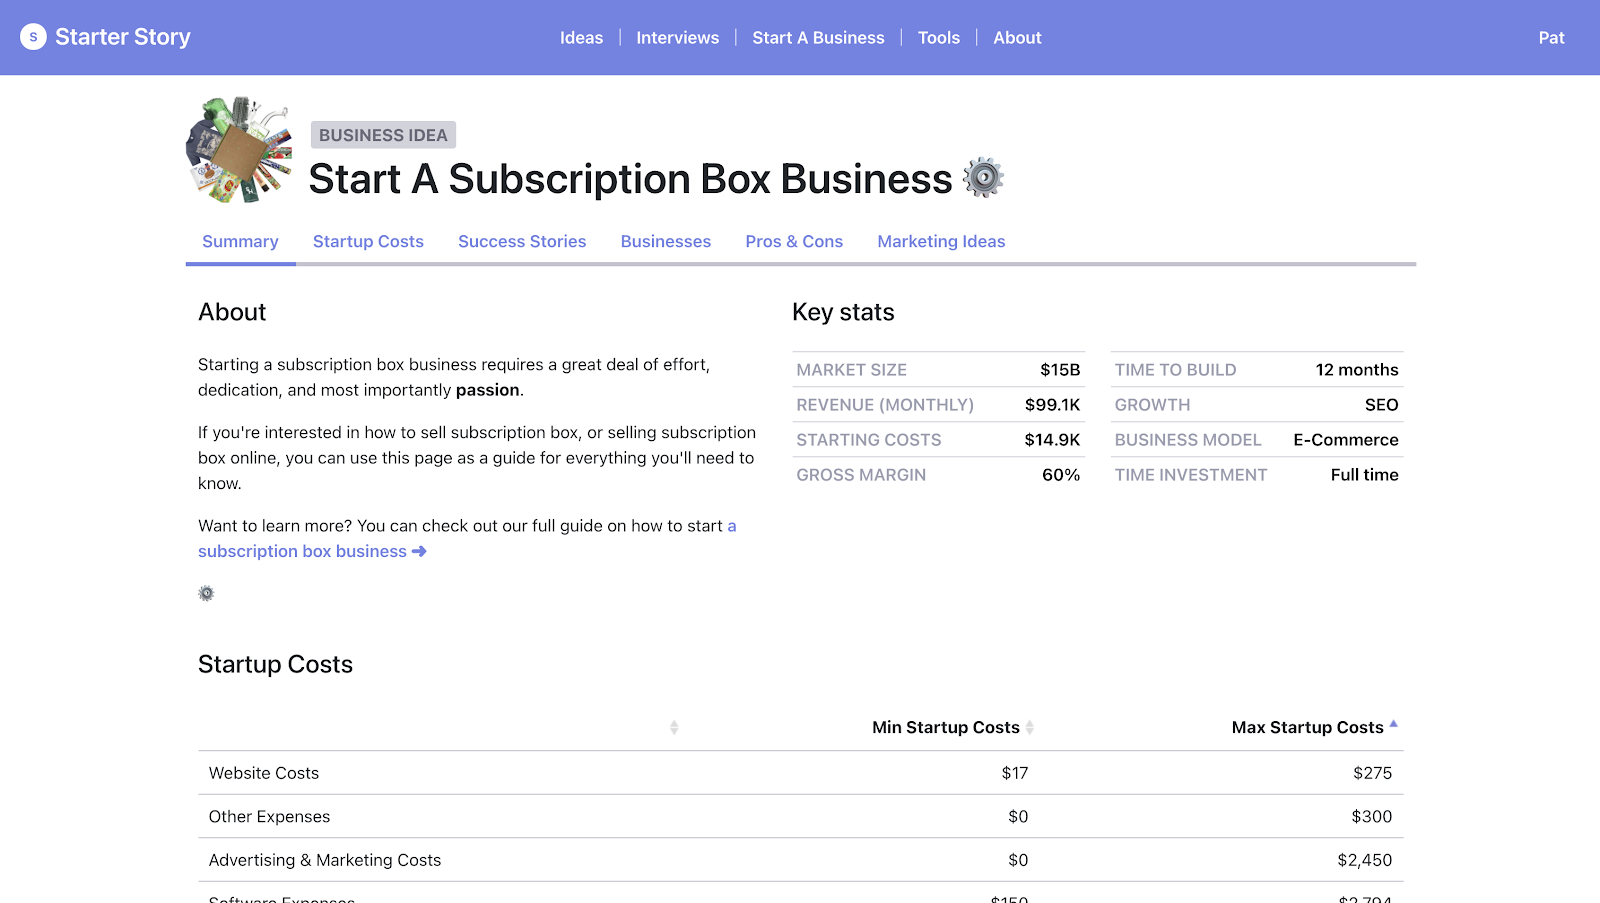1600x903 pixels.
Task: Click the REVENUE (MONTHLY) label
Action: click(885, 404)
